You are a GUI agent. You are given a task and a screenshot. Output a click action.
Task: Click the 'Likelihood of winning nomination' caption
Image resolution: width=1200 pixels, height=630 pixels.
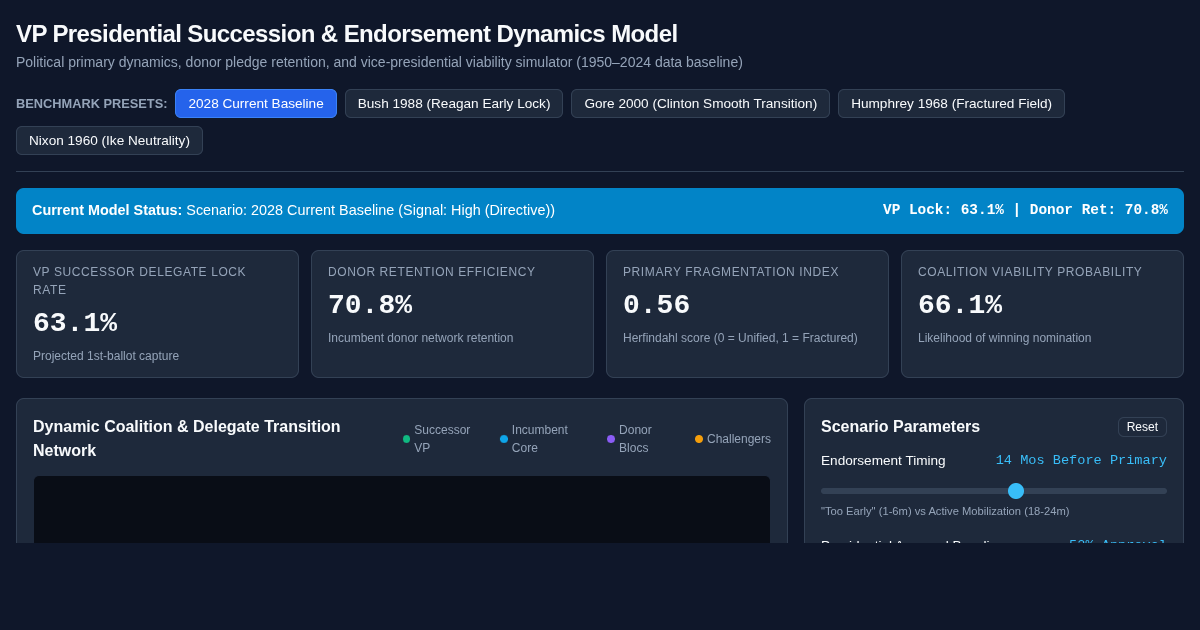coord(1004,338)
